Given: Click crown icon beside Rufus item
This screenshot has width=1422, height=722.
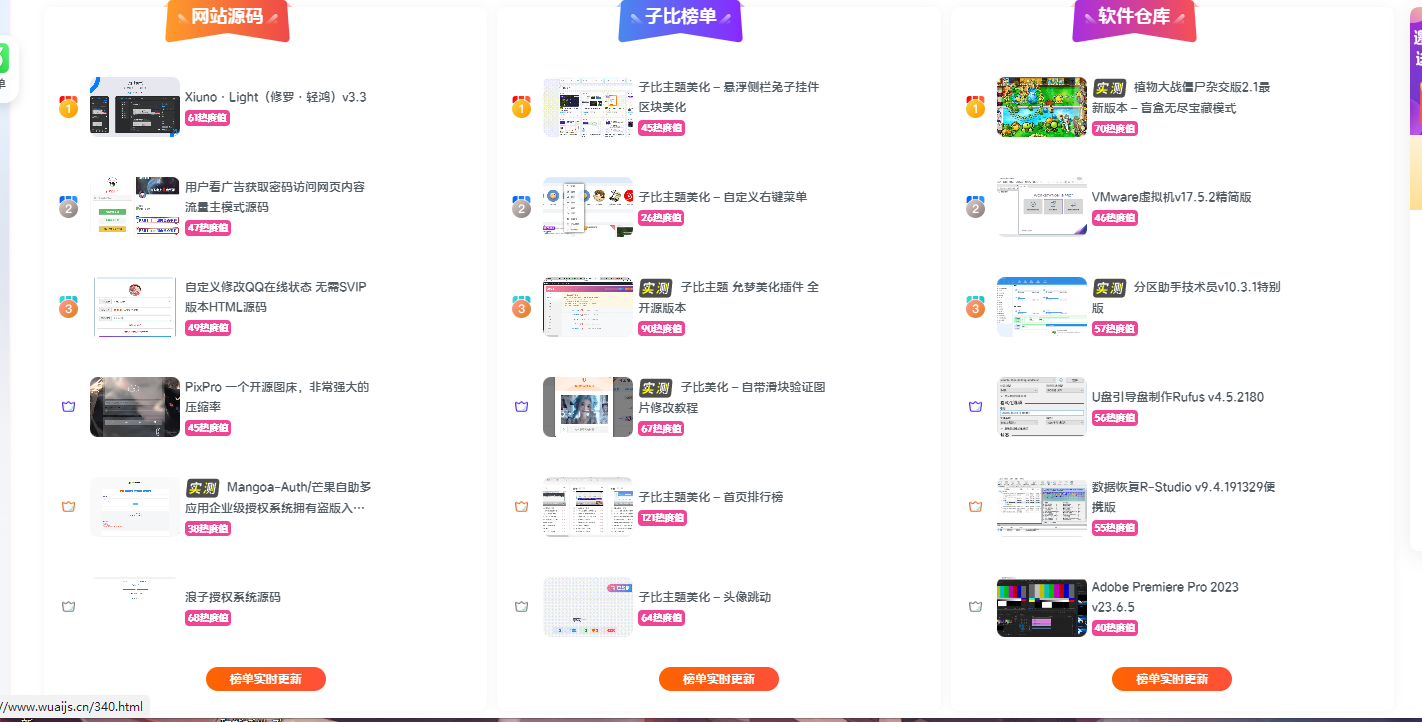Looking at the screenshot, I should pos(975,407).
